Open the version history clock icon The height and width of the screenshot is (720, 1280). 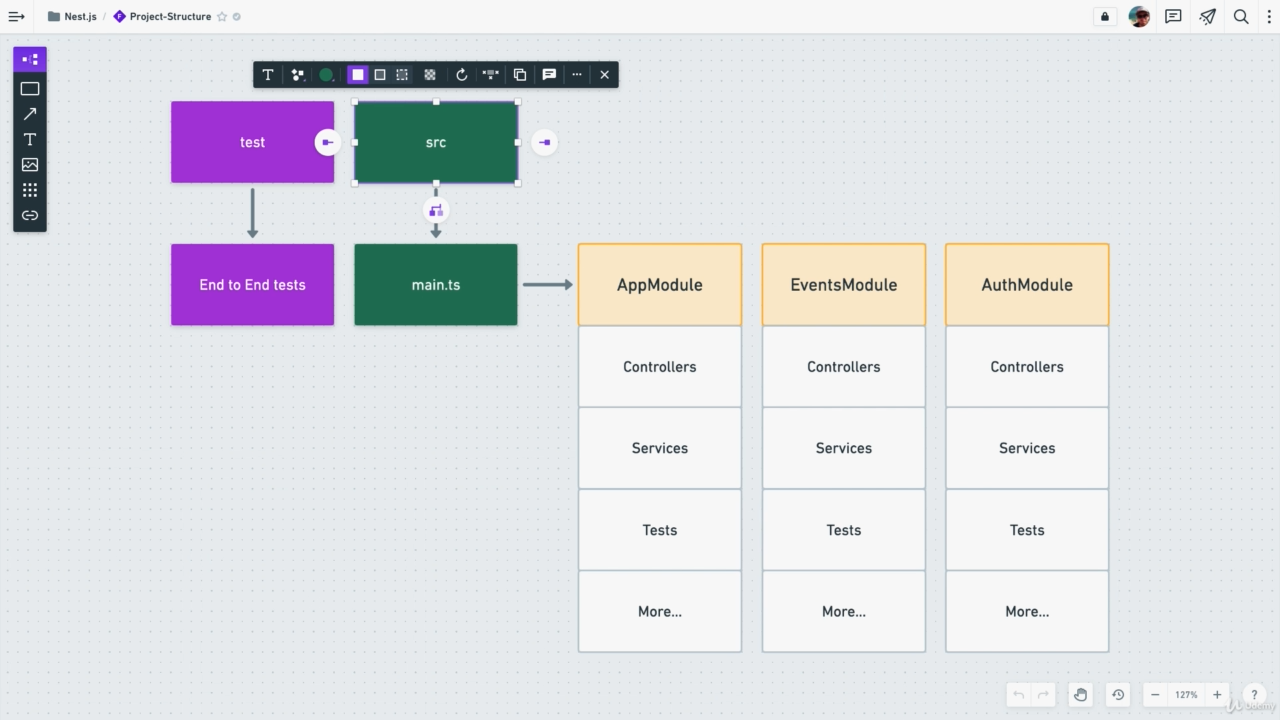point(1118,695)
